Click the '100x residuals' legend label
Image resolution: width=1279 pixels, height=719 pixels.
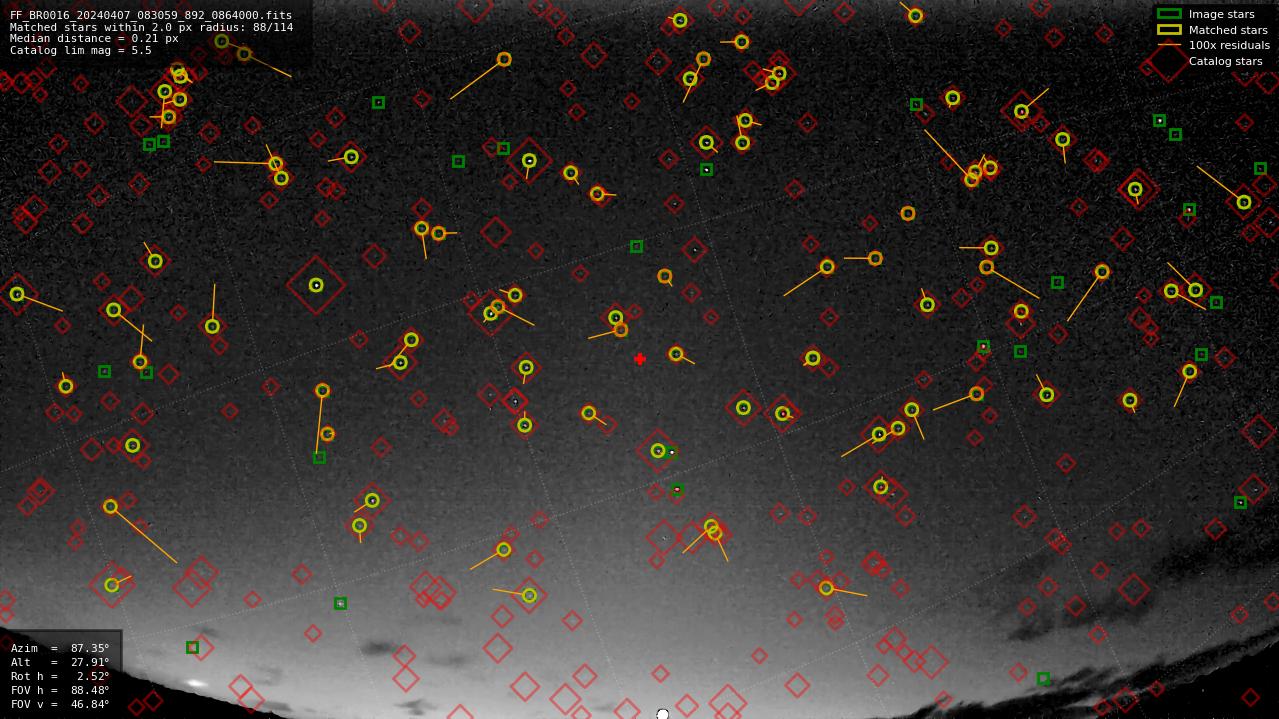pos(1229,45)
